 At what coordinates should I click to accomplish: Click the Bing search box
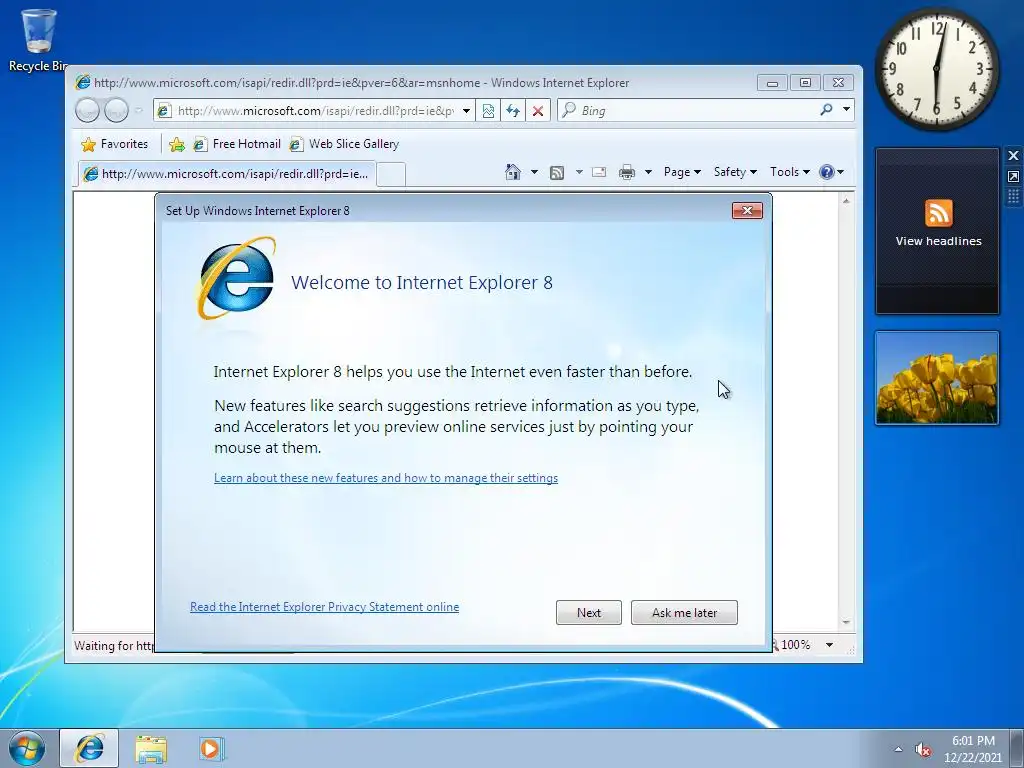692,110
